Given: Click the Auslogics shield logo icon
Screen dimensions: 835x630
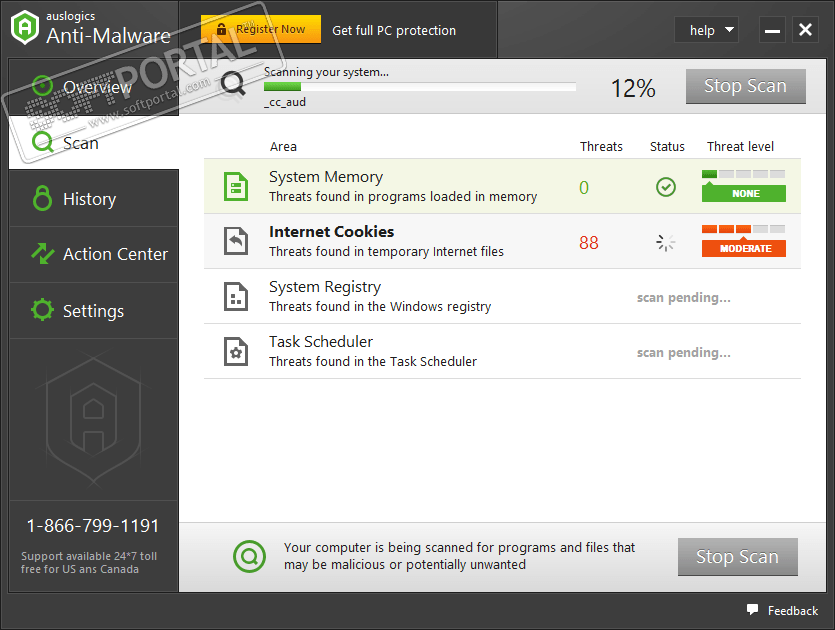Looking at the screenshot, I should pyautogui.click(x=25, y=28).
